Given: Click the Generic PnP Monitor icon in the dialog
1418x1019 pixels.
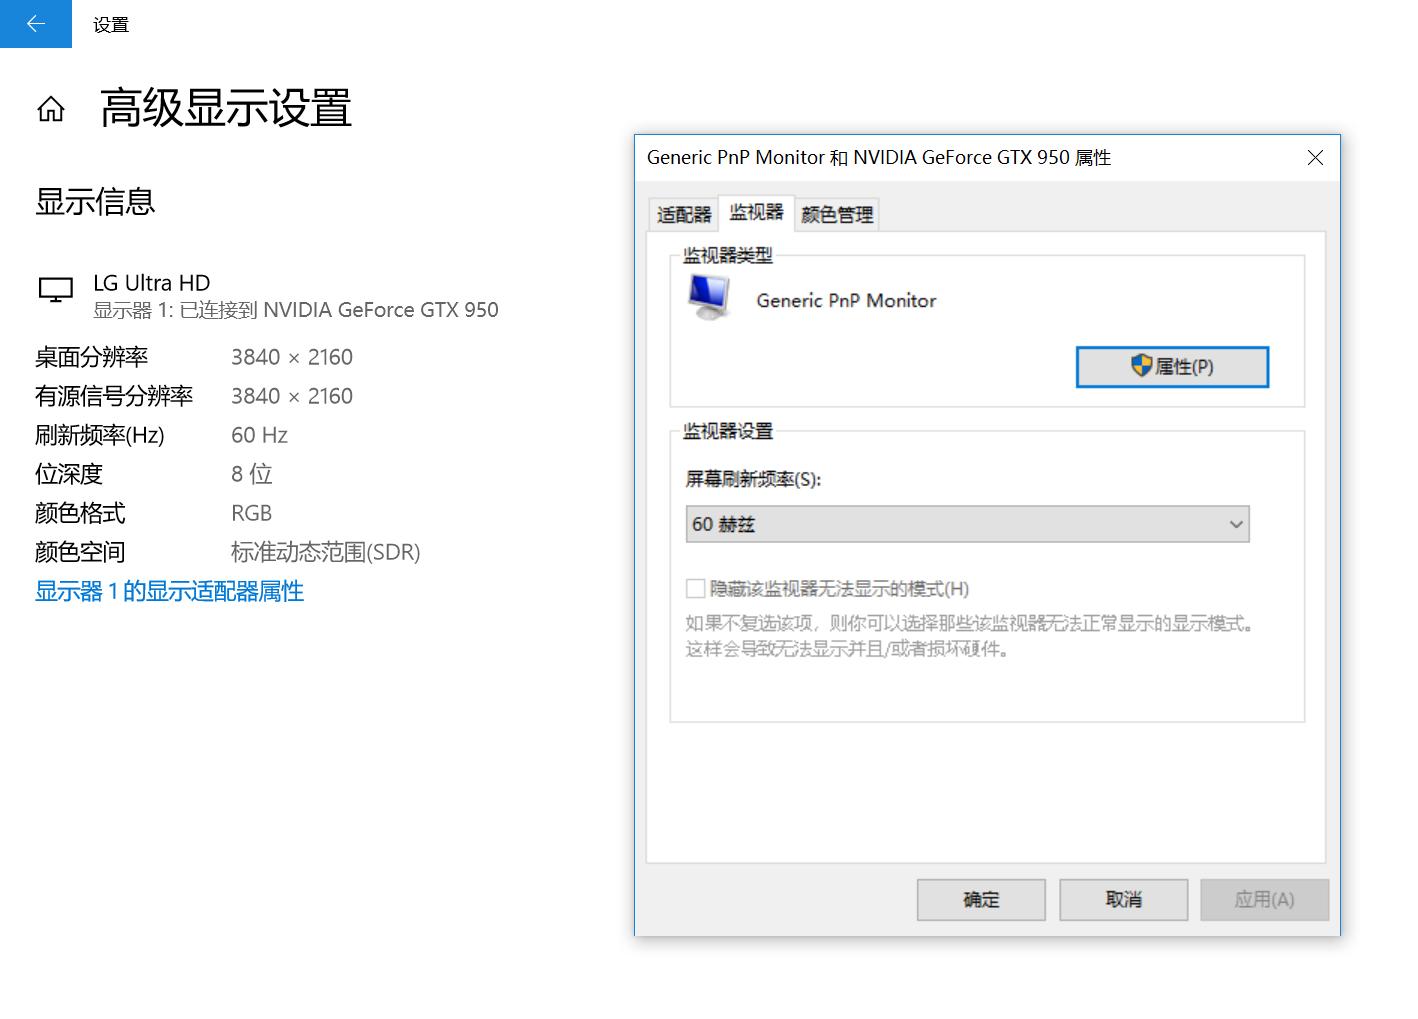Looking at the screenshot, I should (x=708, y=297).
